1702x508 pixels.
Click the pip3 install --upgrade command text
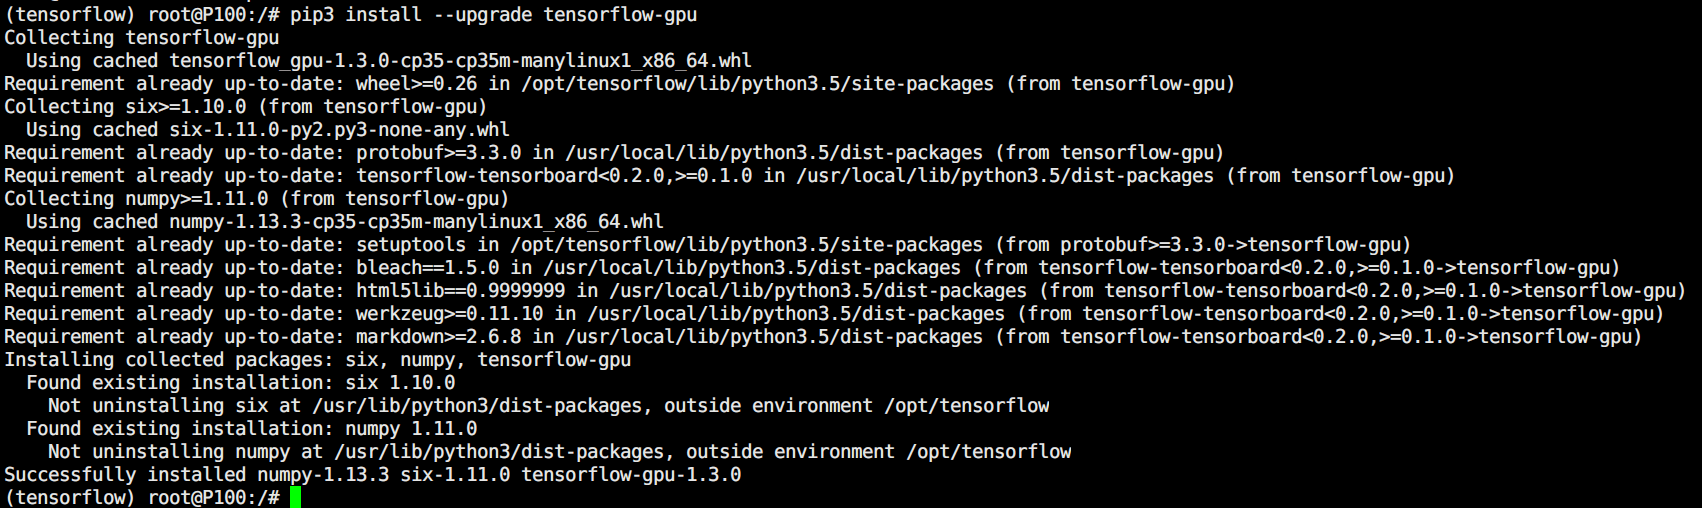(x=494, y=15)
